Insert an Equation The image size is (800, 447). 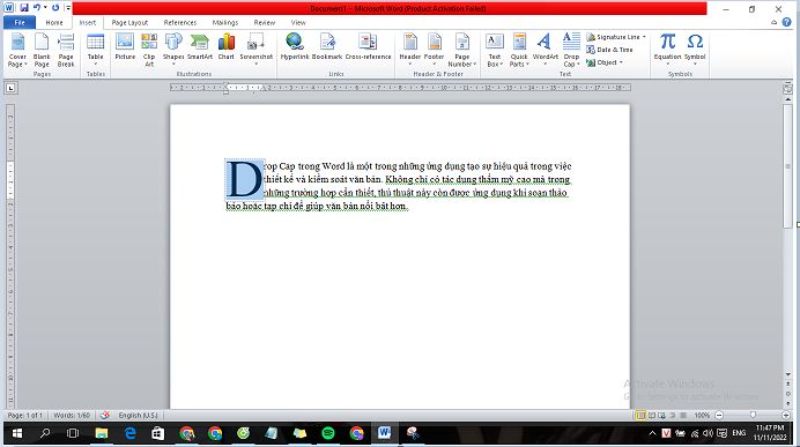[667, 49]
